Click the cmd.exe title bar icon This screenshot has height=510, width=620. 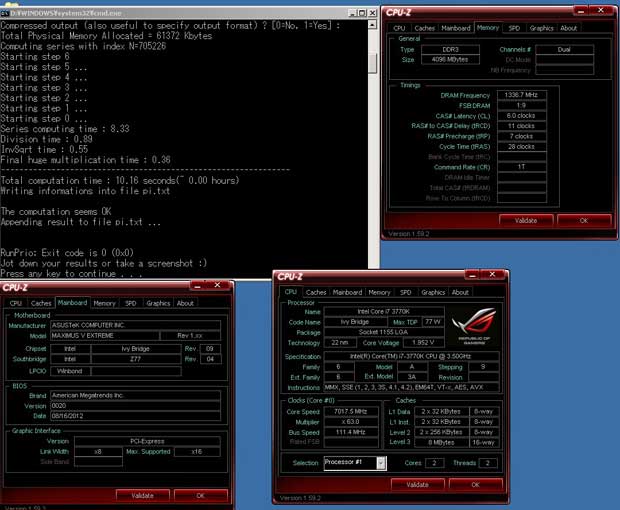click(4, 13)
